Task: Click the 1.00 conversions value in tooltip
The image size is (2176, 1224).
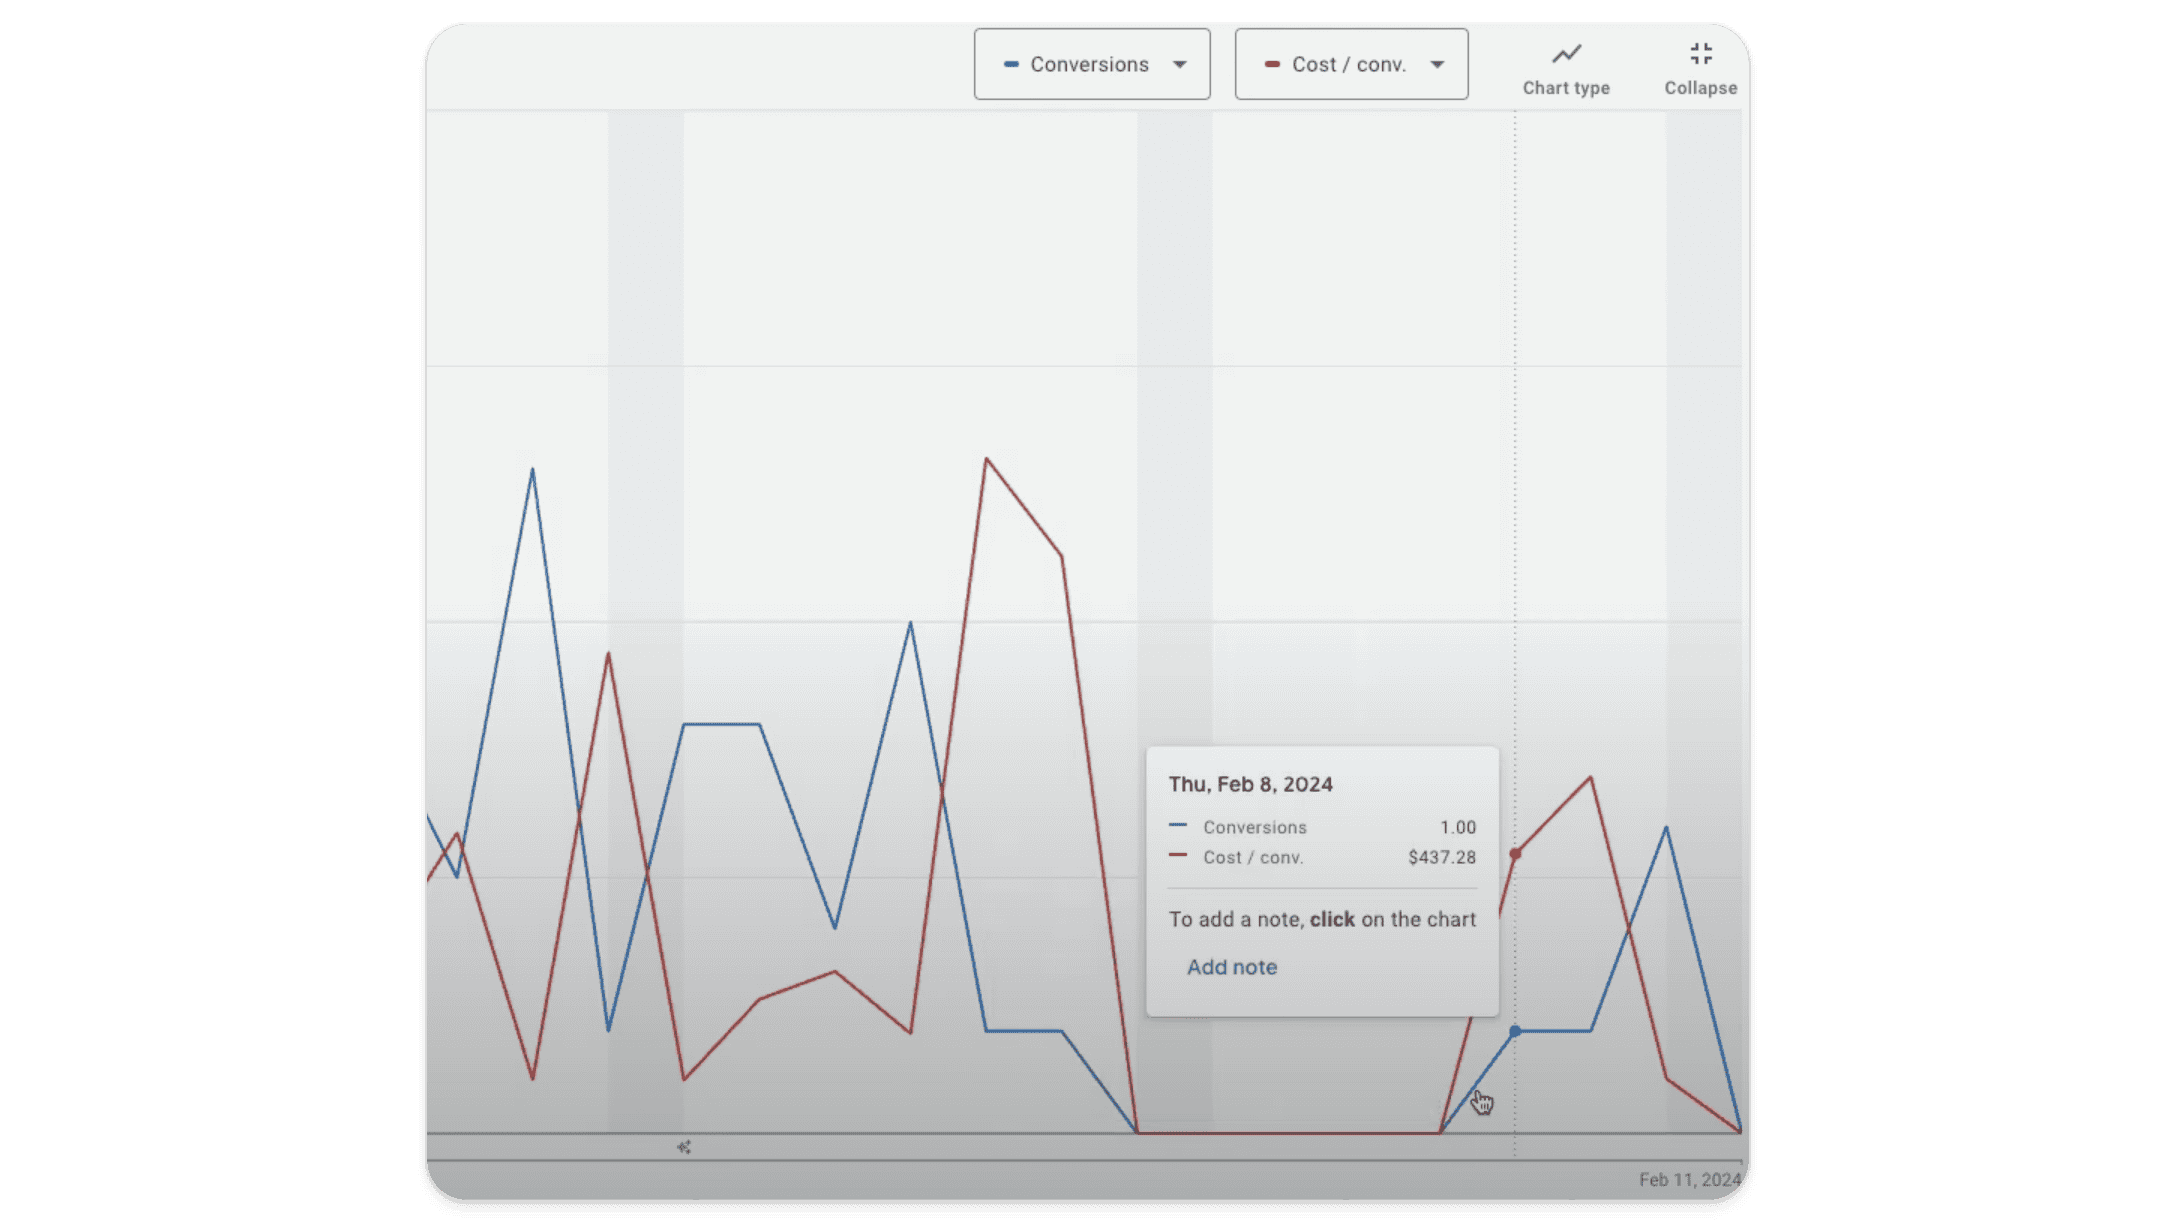Action: (x=1458, y=827)
